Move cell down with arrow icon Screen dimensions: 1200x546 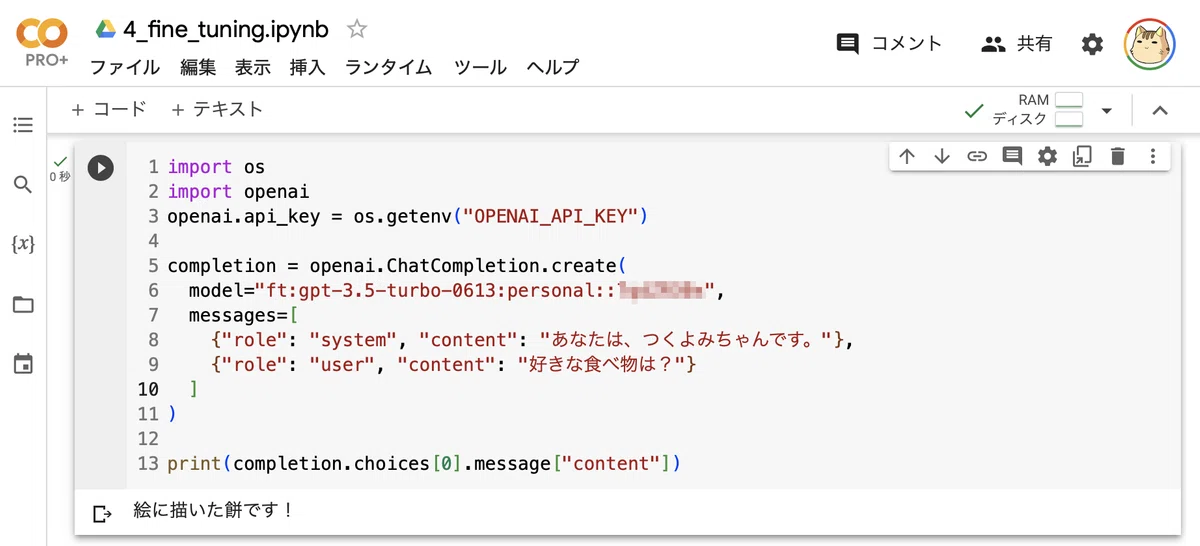(x=942, y=156)
